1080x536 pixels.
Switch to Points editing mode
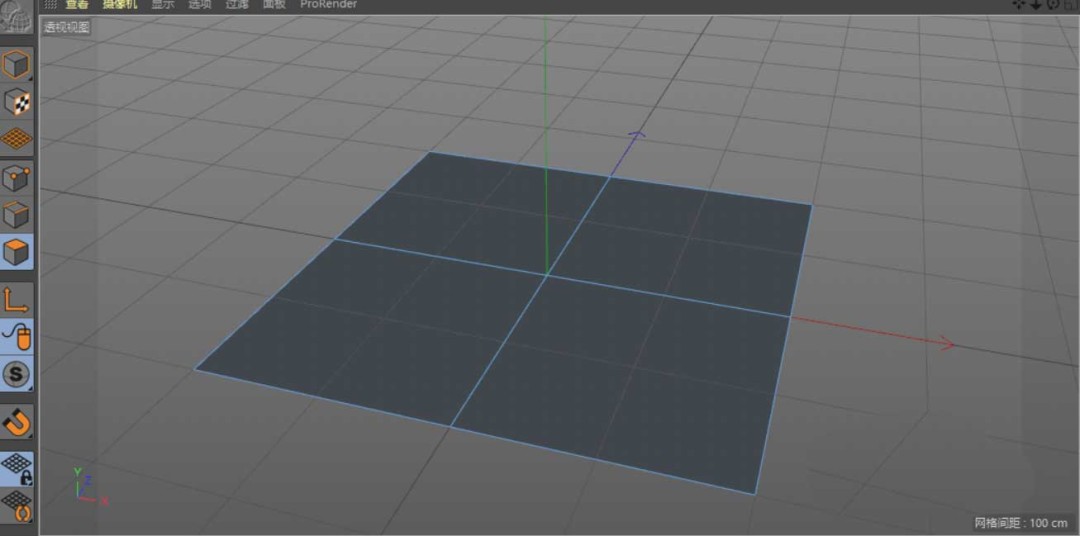(x=17, y=178)
